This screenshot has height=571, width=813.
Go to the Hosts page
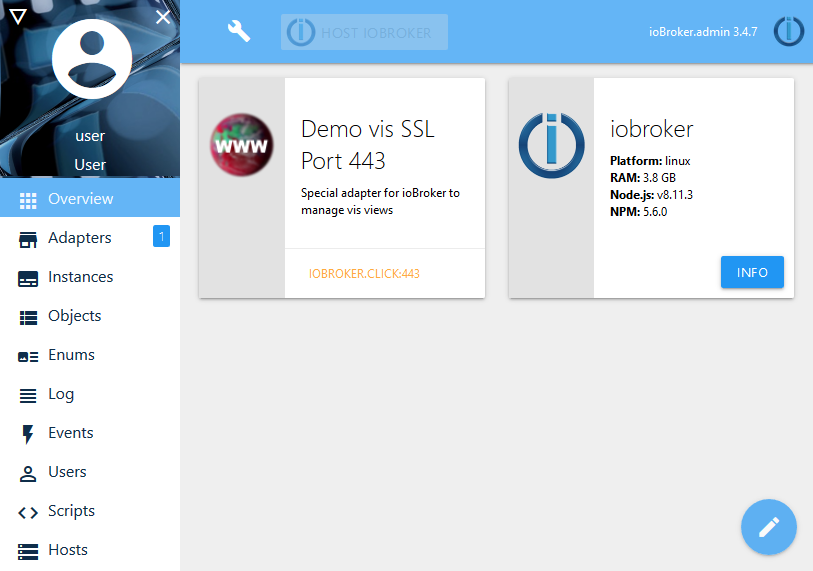pos(90,550)
